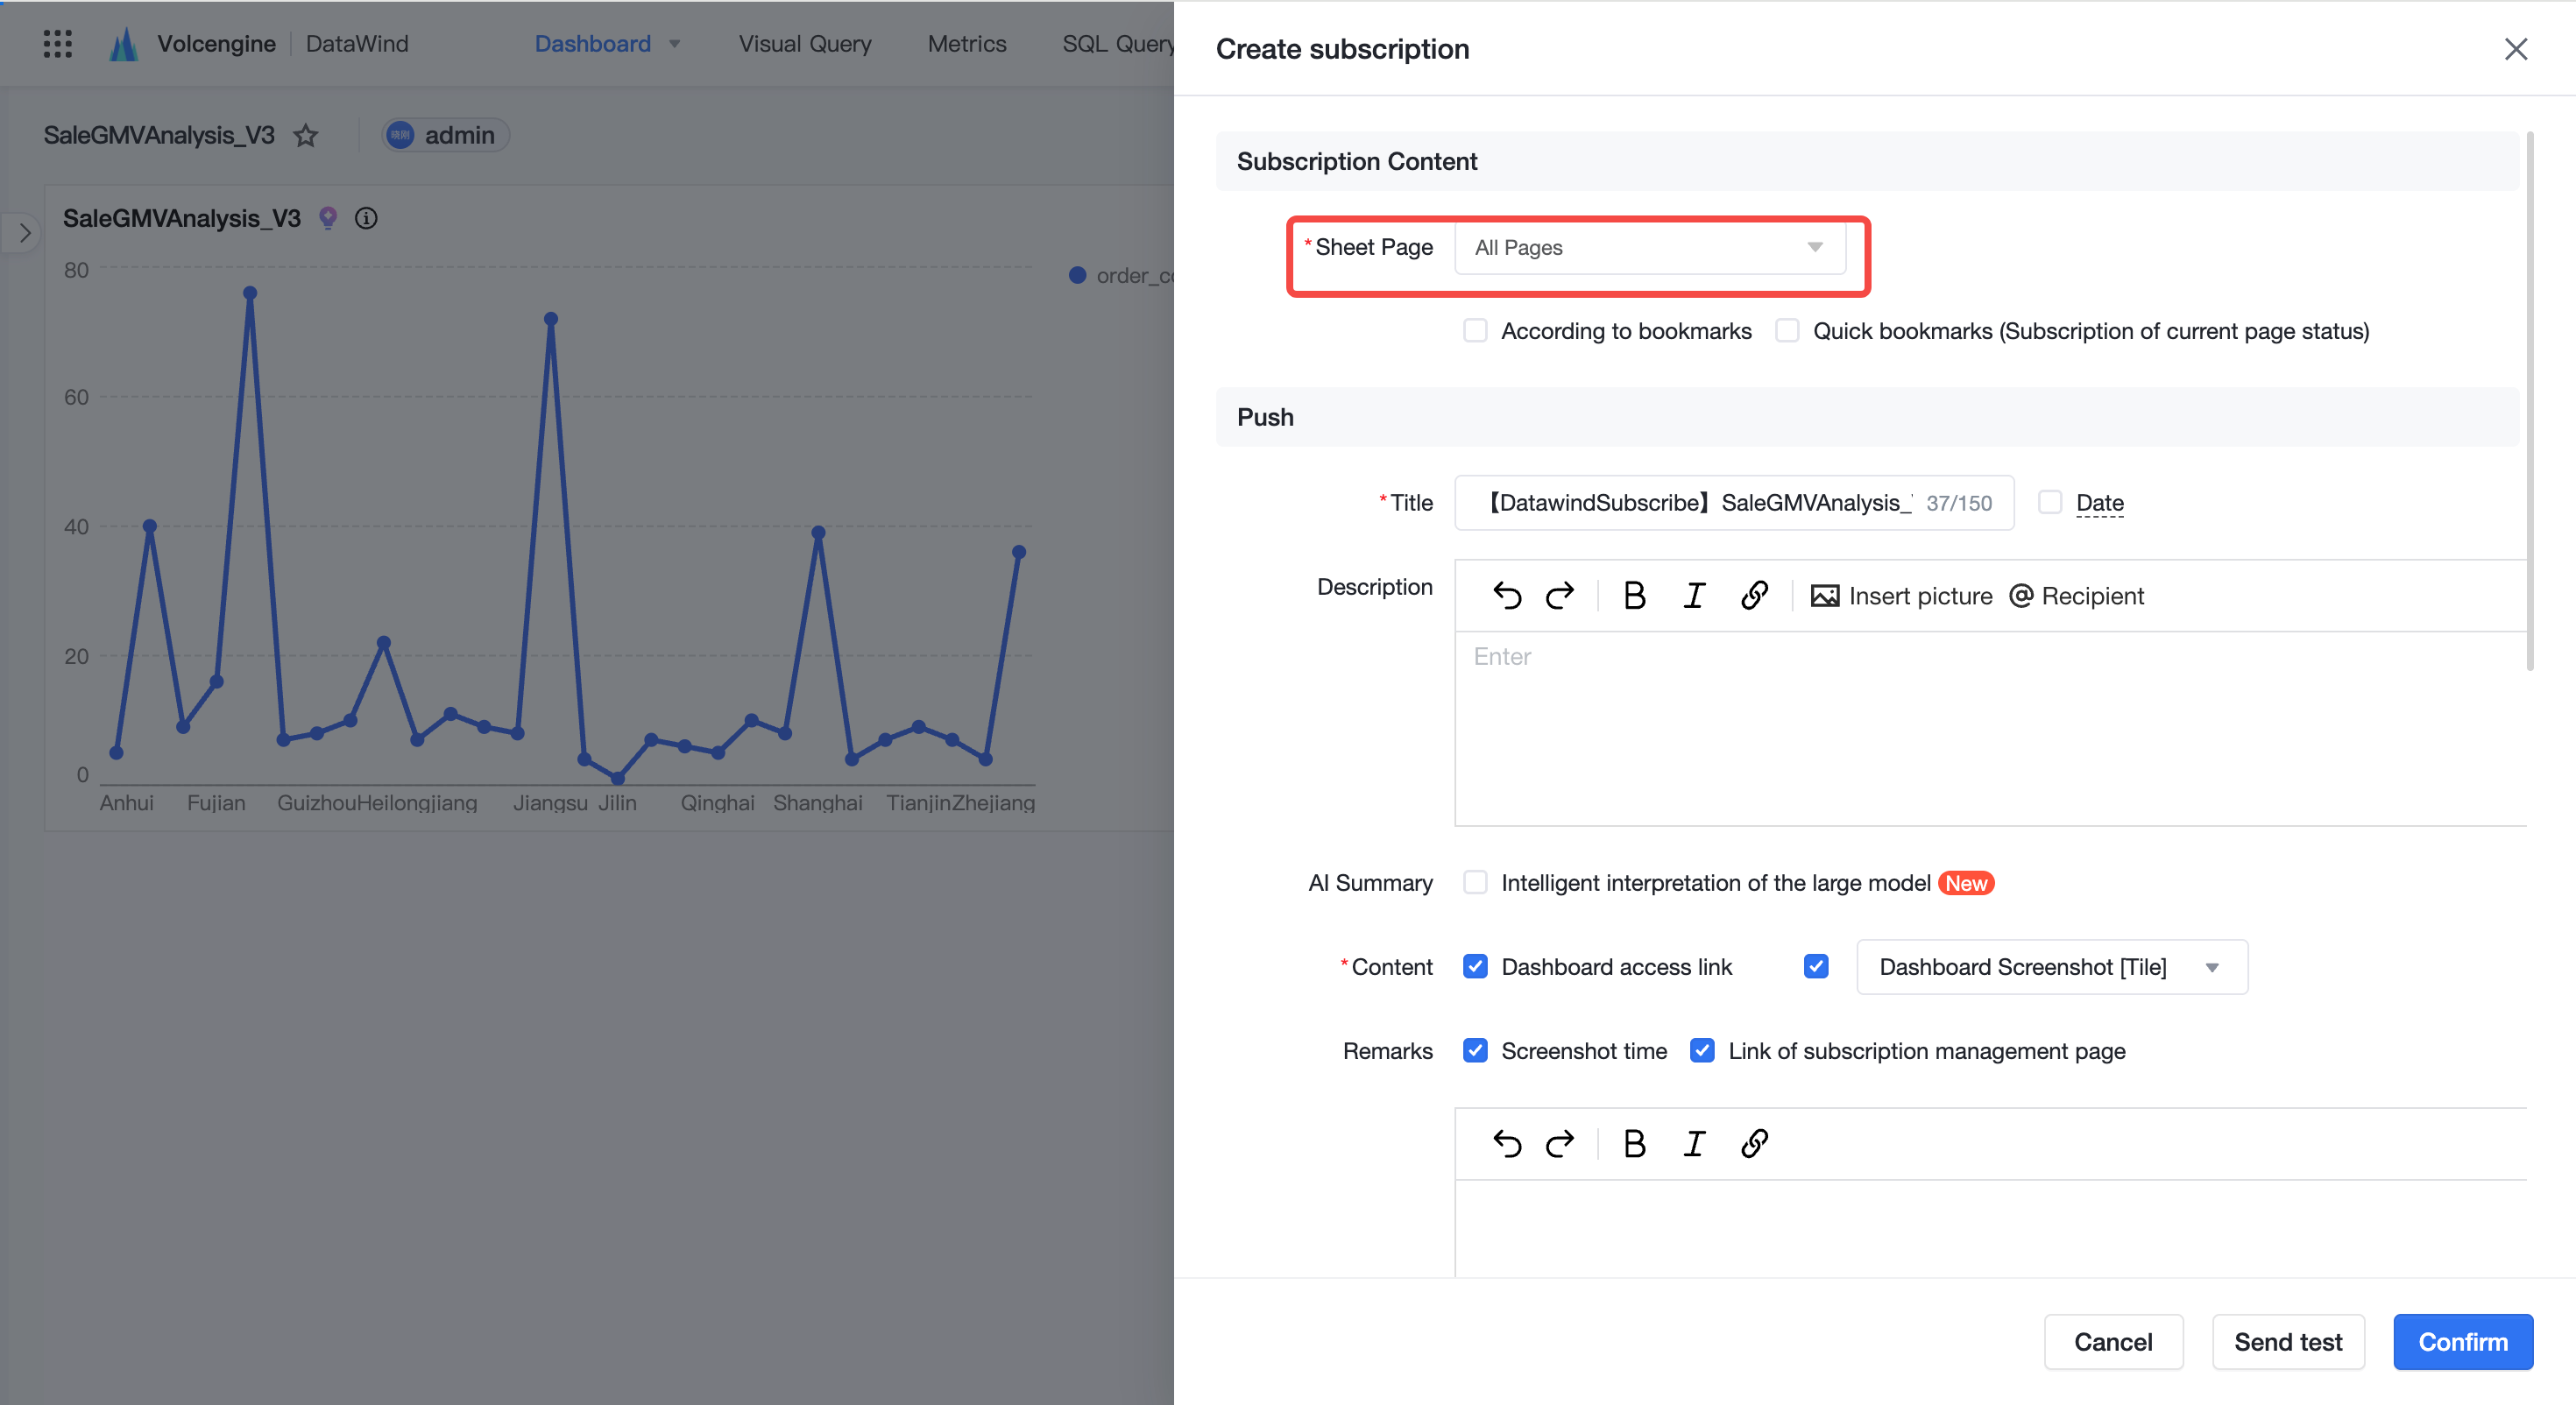Click the info icon beside chart title

(366, 218)
